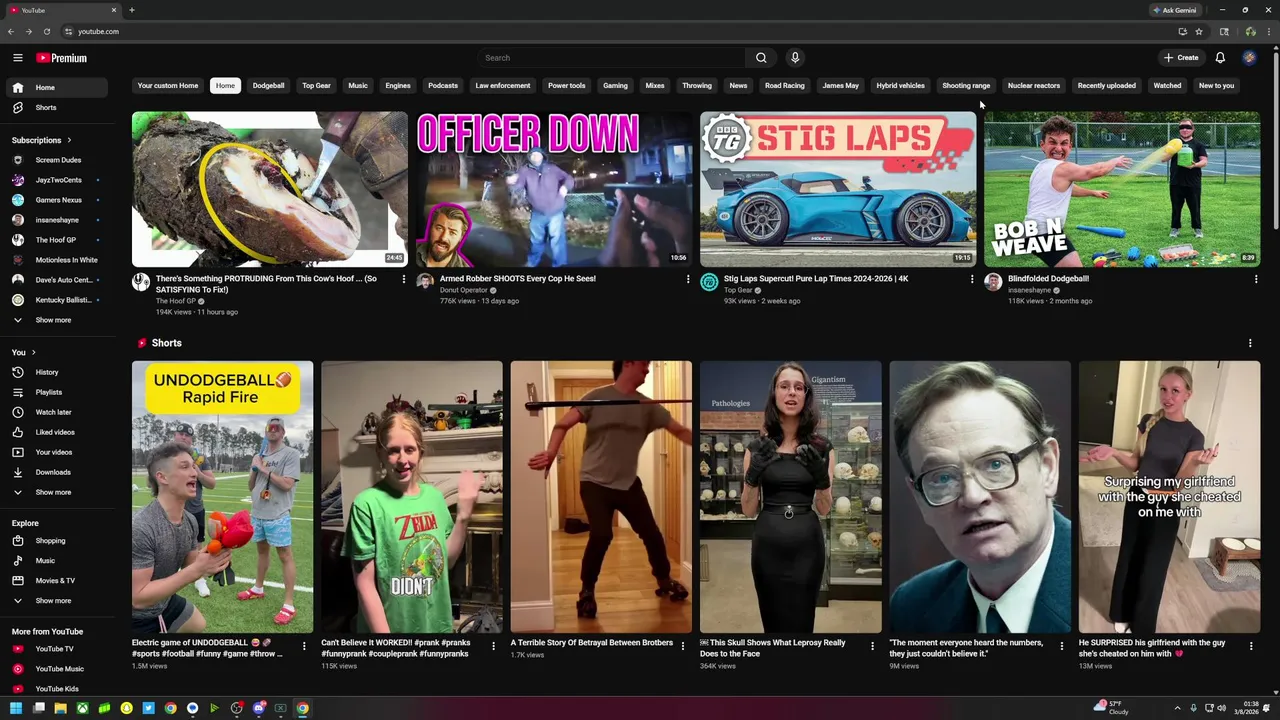Screen dimensions: 1280x720
Task: Expand the Subscriptions heading chevron
Action: click(69, 140)
